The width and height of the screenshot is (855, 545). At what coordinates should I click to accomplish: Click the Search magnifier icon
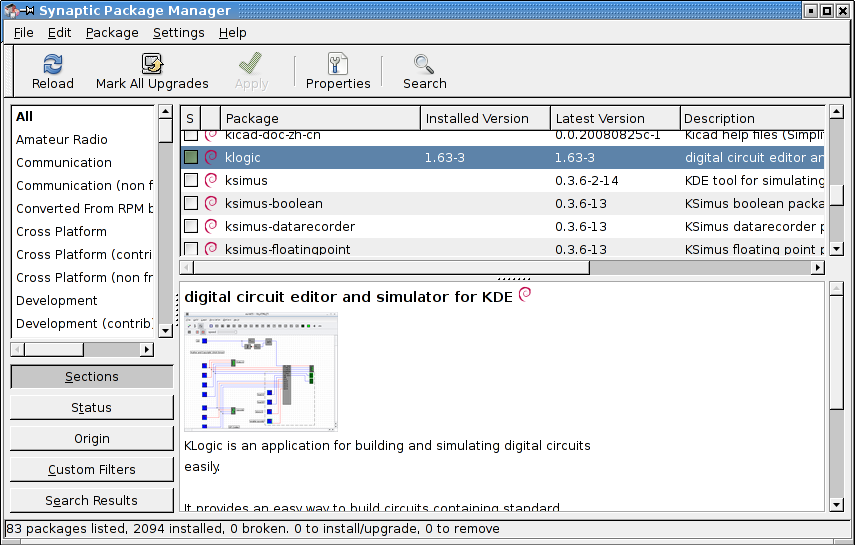424,64
